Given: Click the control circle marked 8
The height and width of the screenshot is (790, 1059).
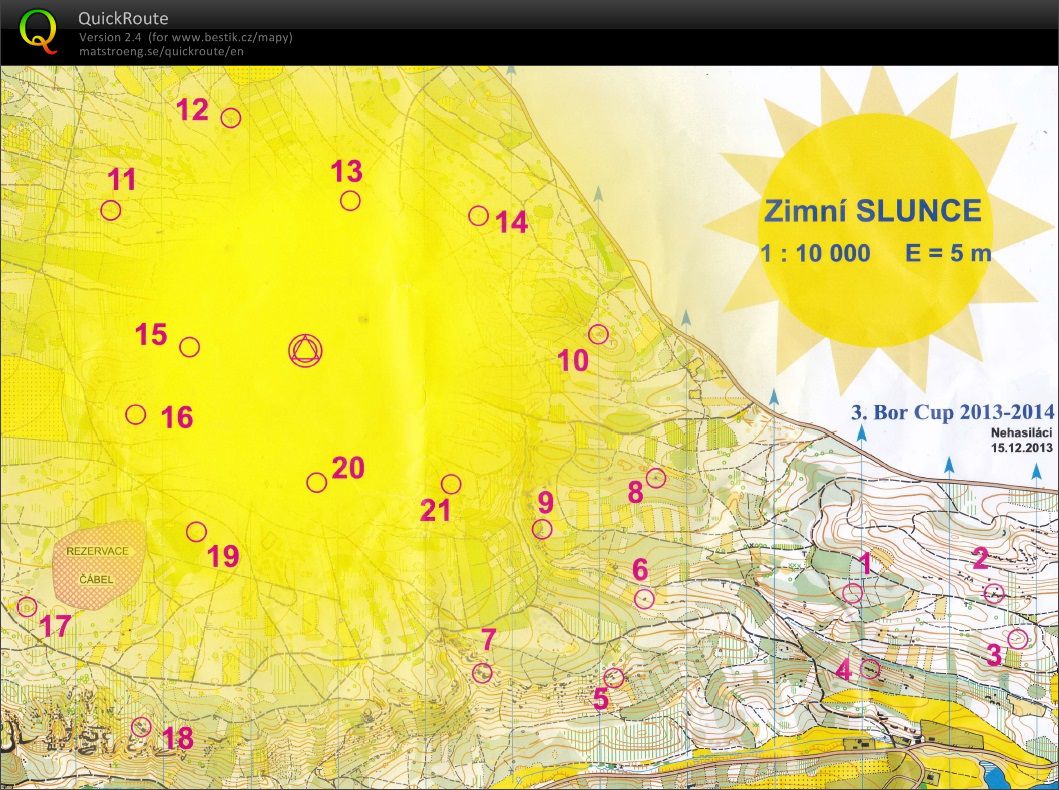Looking at the screenshot, I should pos(656,479).
